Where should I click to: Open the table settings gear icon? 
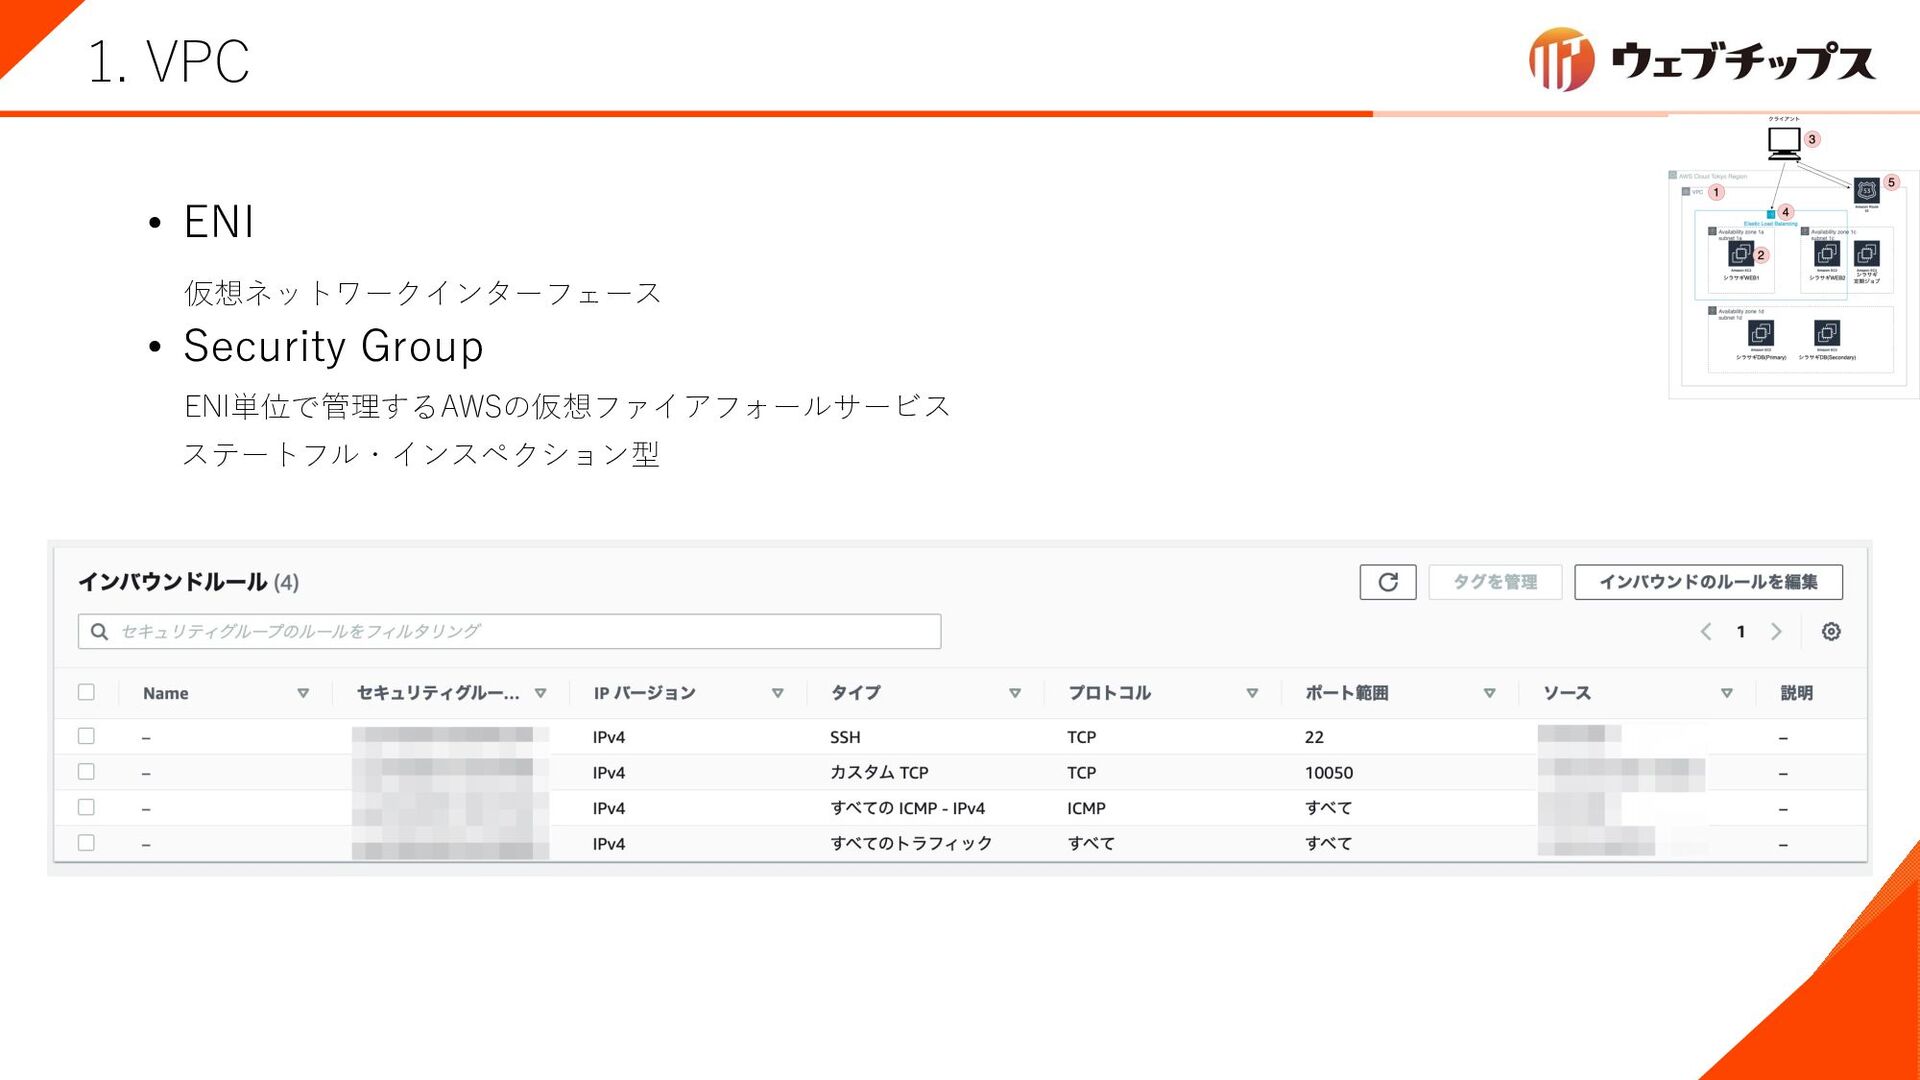click(1831, 631)
